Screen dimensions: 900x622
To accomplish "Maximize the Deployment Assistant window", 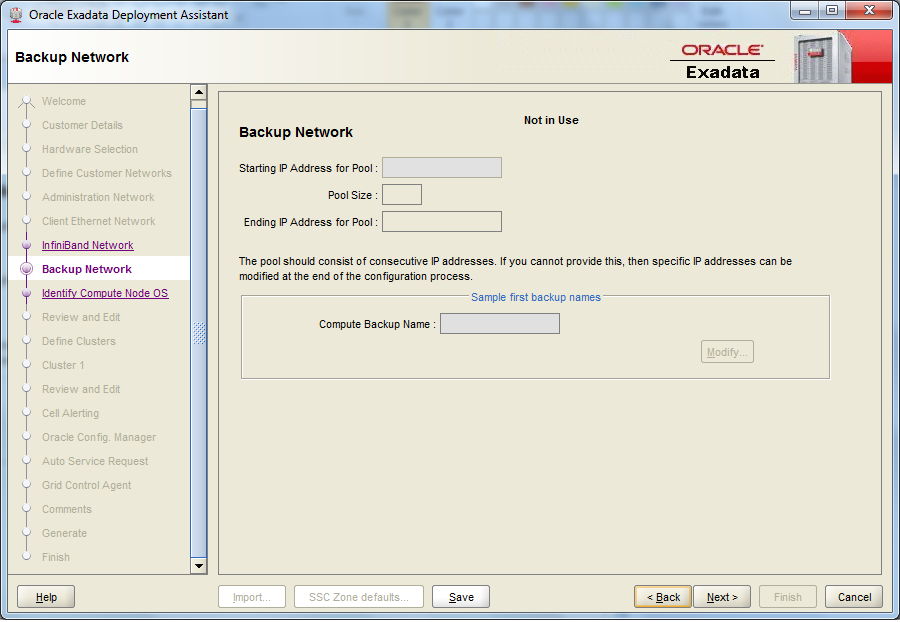I will pyautogui.click(x=832, y=11).
